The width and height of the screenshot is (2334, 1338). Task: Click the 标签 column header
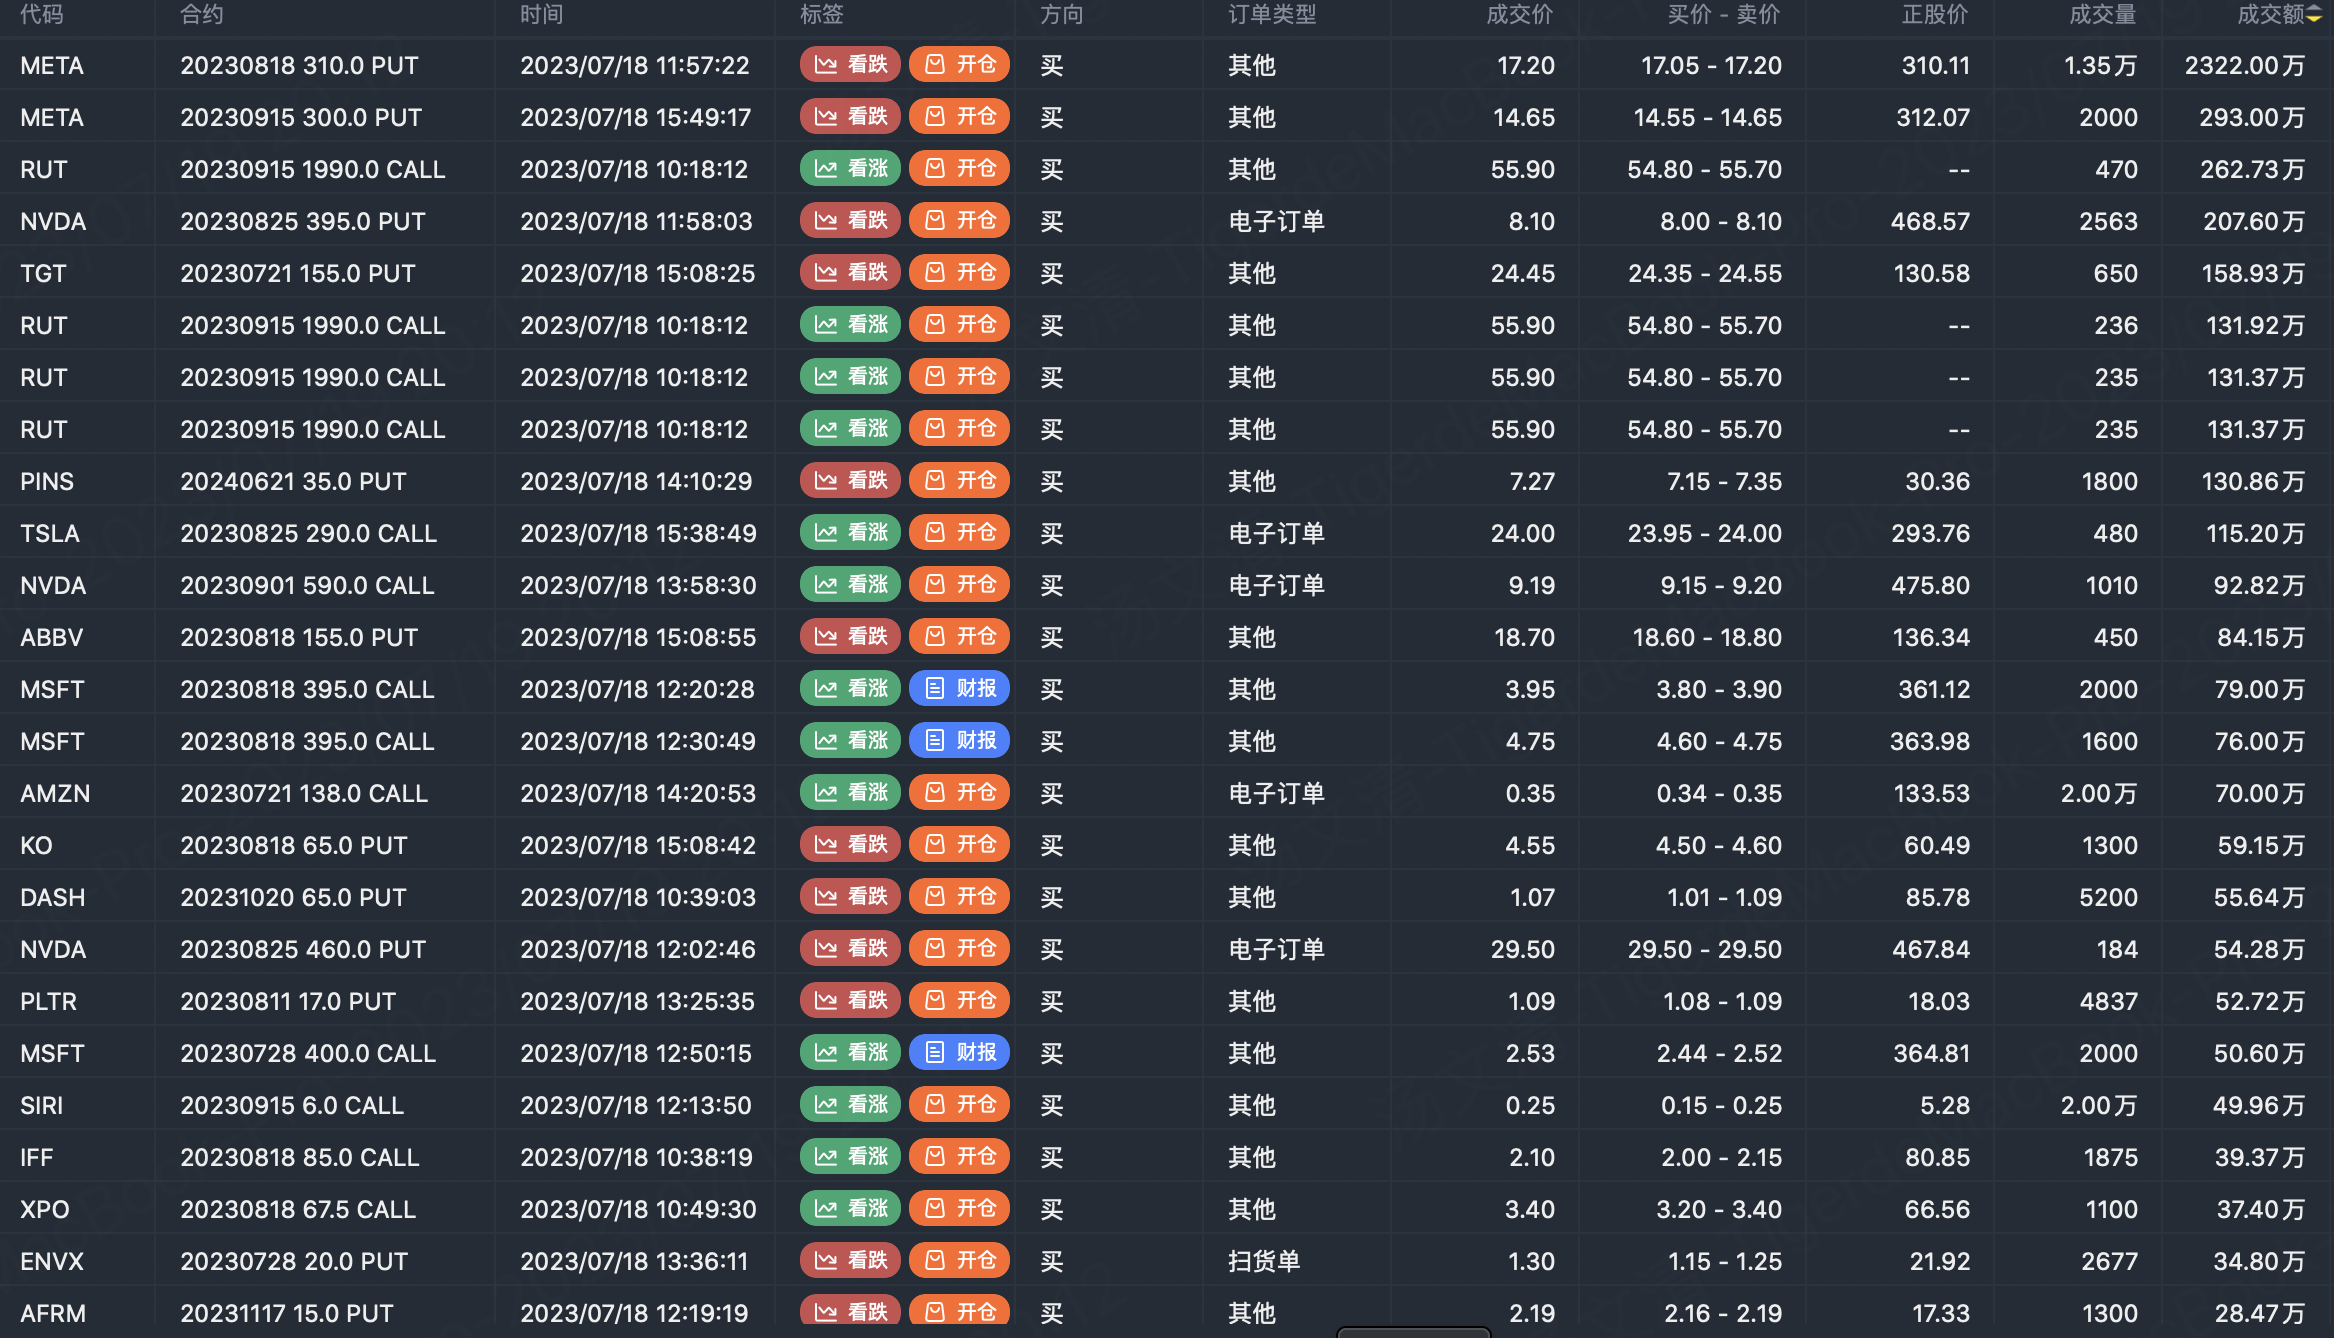[822, 15]
